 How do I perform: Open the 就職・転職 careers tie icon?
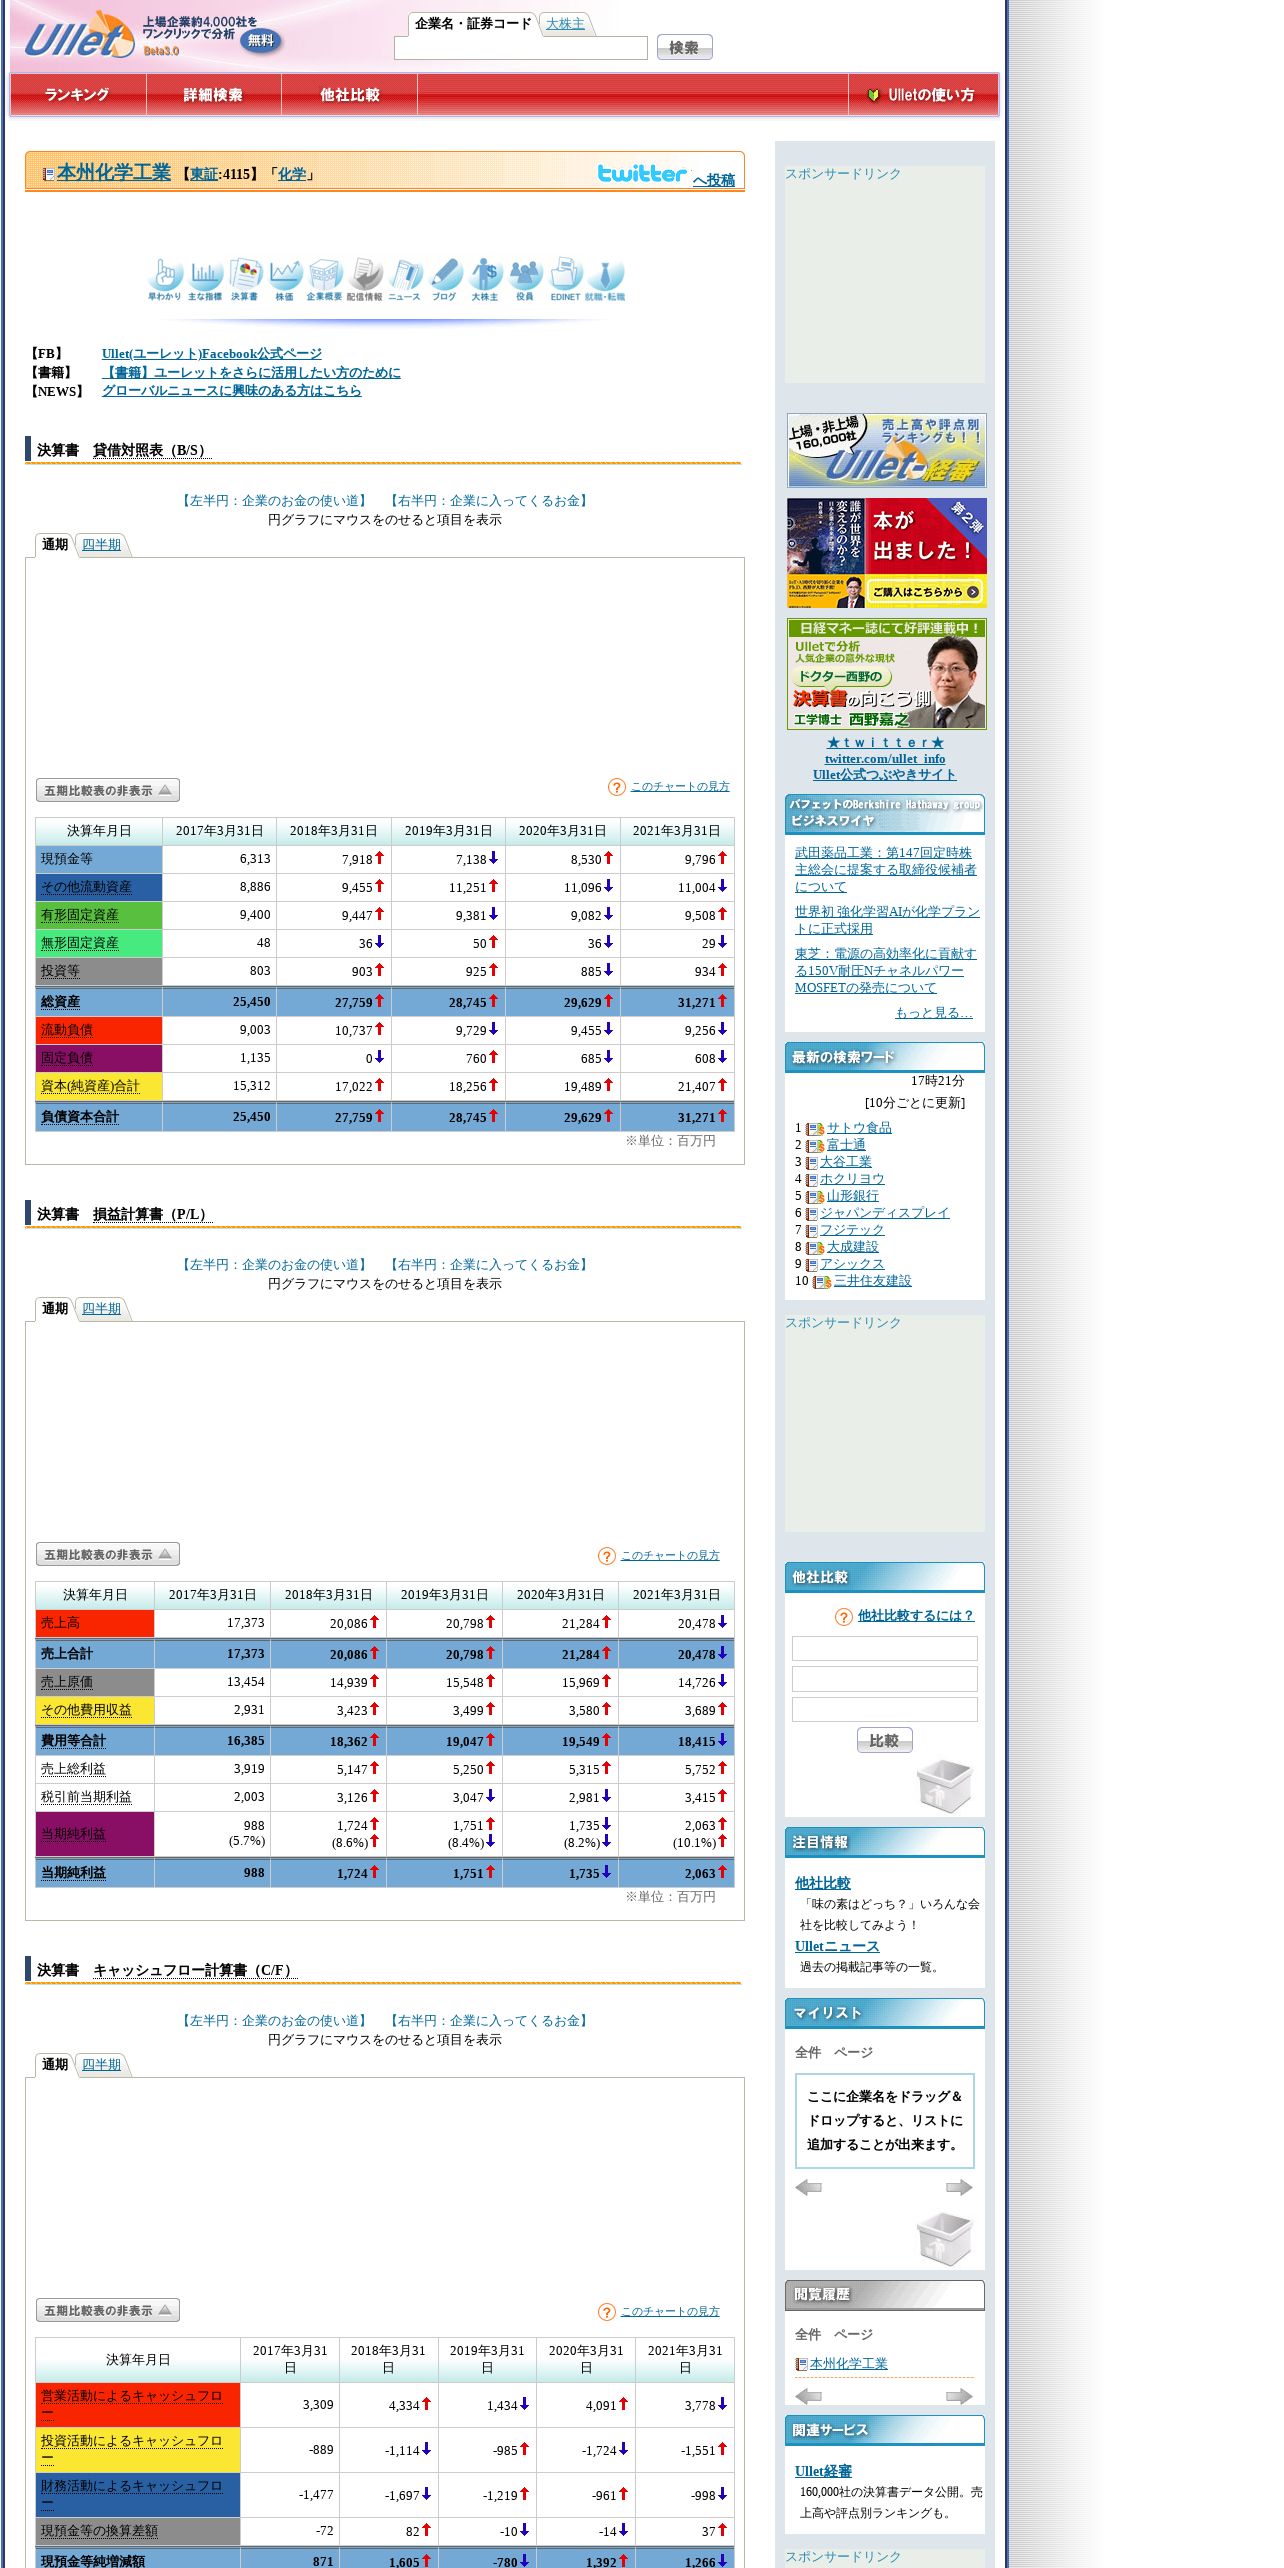(605, 280)
